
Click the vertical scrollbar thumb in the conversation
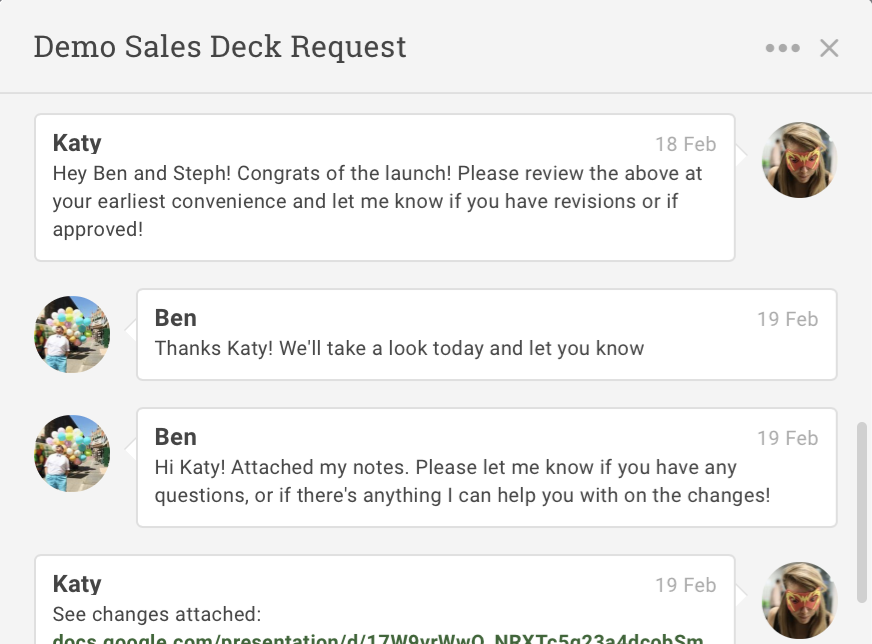tap(862, 510)
